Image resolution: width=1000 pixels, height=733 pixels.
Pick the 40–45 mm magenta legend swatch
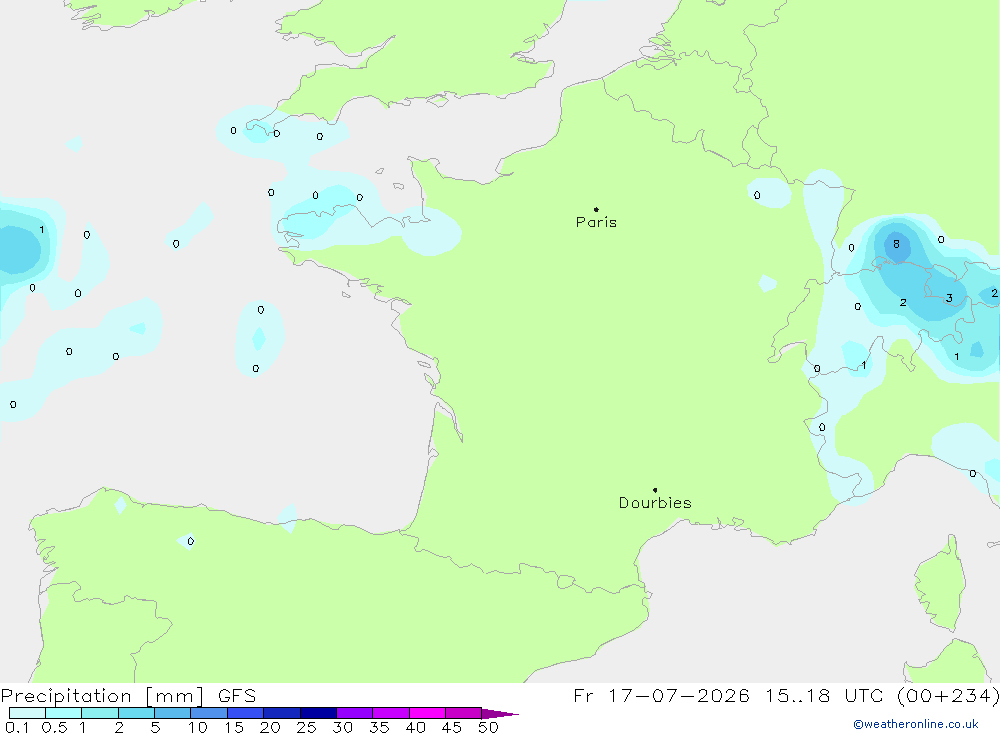[427, 713]
